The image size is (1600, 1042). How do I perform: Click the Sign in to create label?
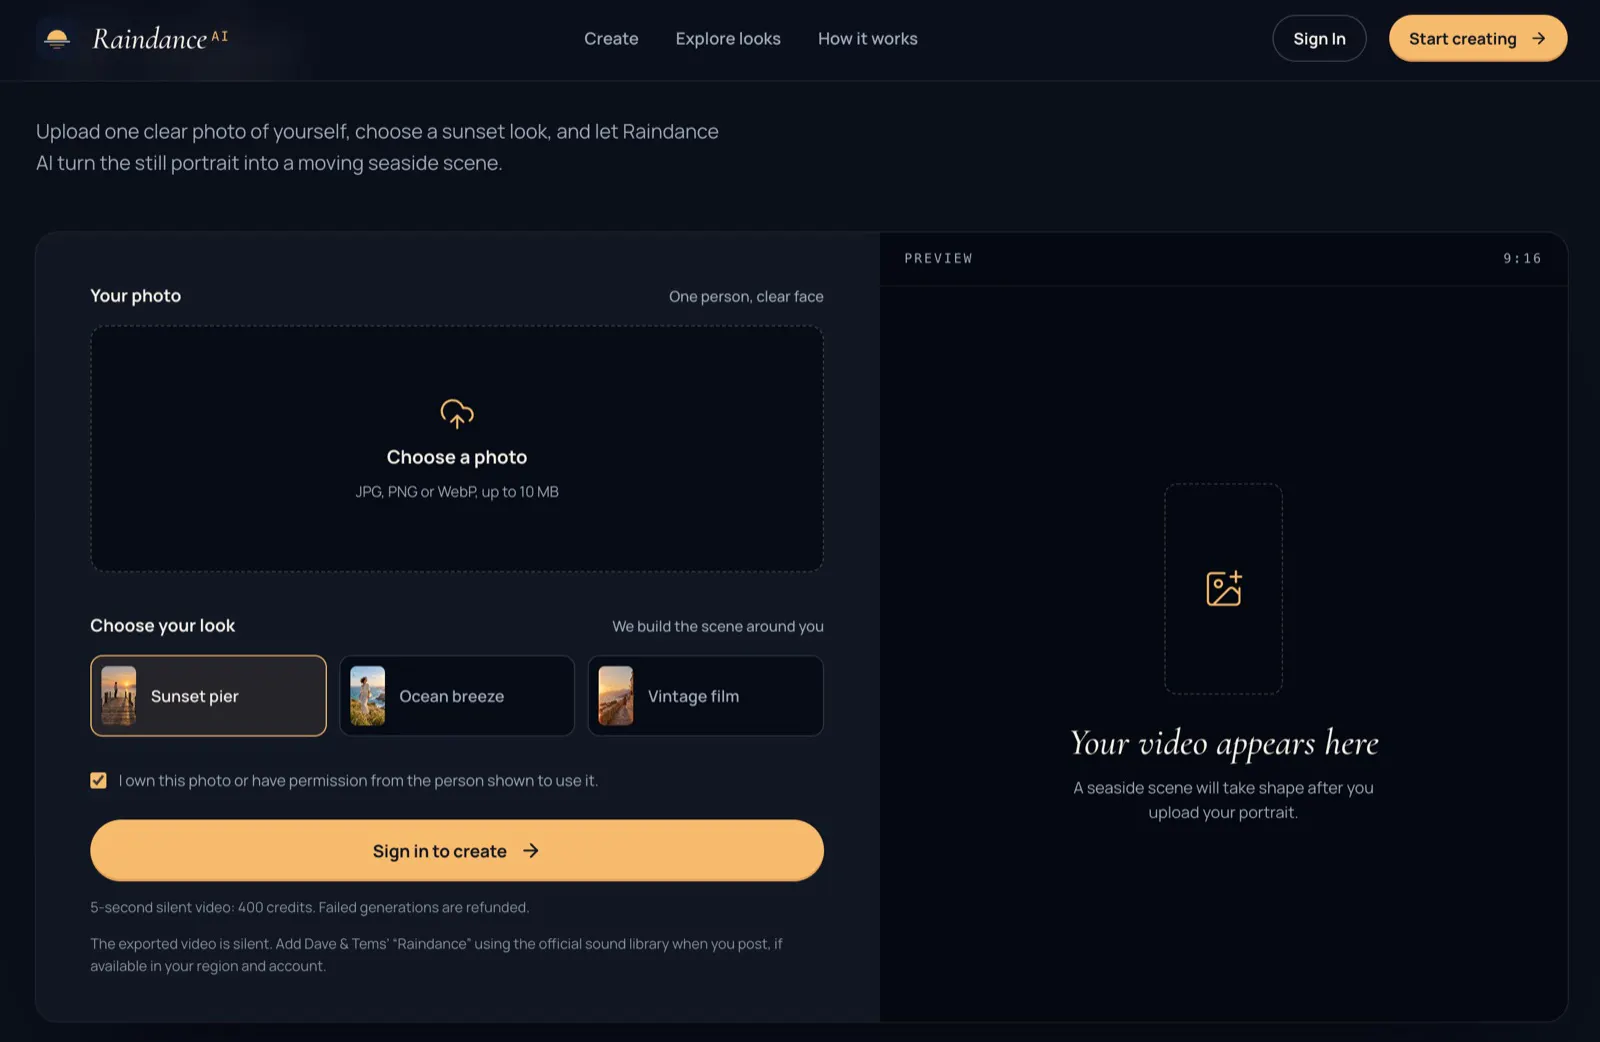point(440,851)
